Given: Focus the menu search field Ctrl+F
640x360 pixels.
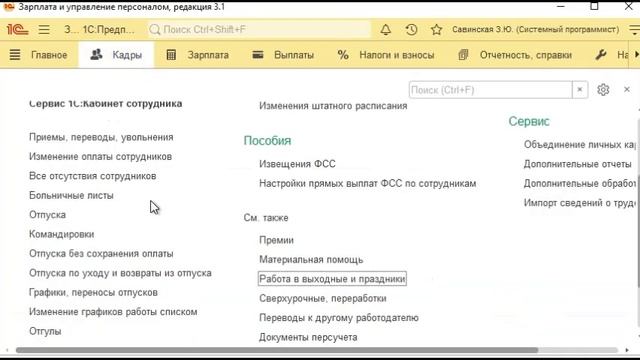Looking at the screenshot, I should 490,90.
